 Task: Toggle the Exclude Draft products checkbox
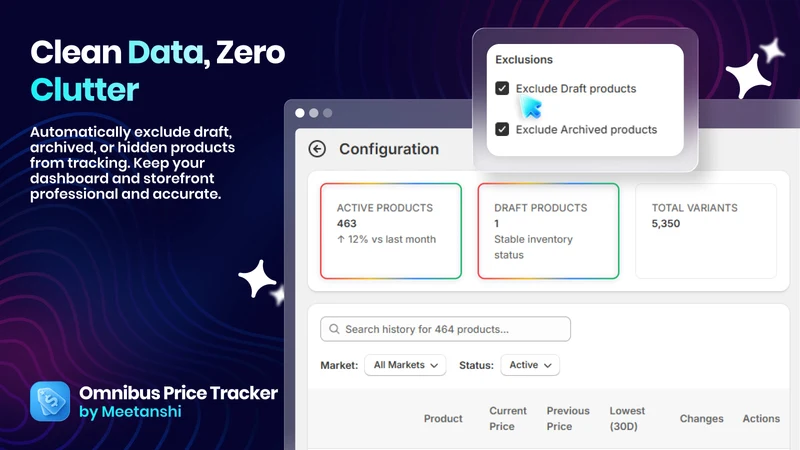coord(502,88)
